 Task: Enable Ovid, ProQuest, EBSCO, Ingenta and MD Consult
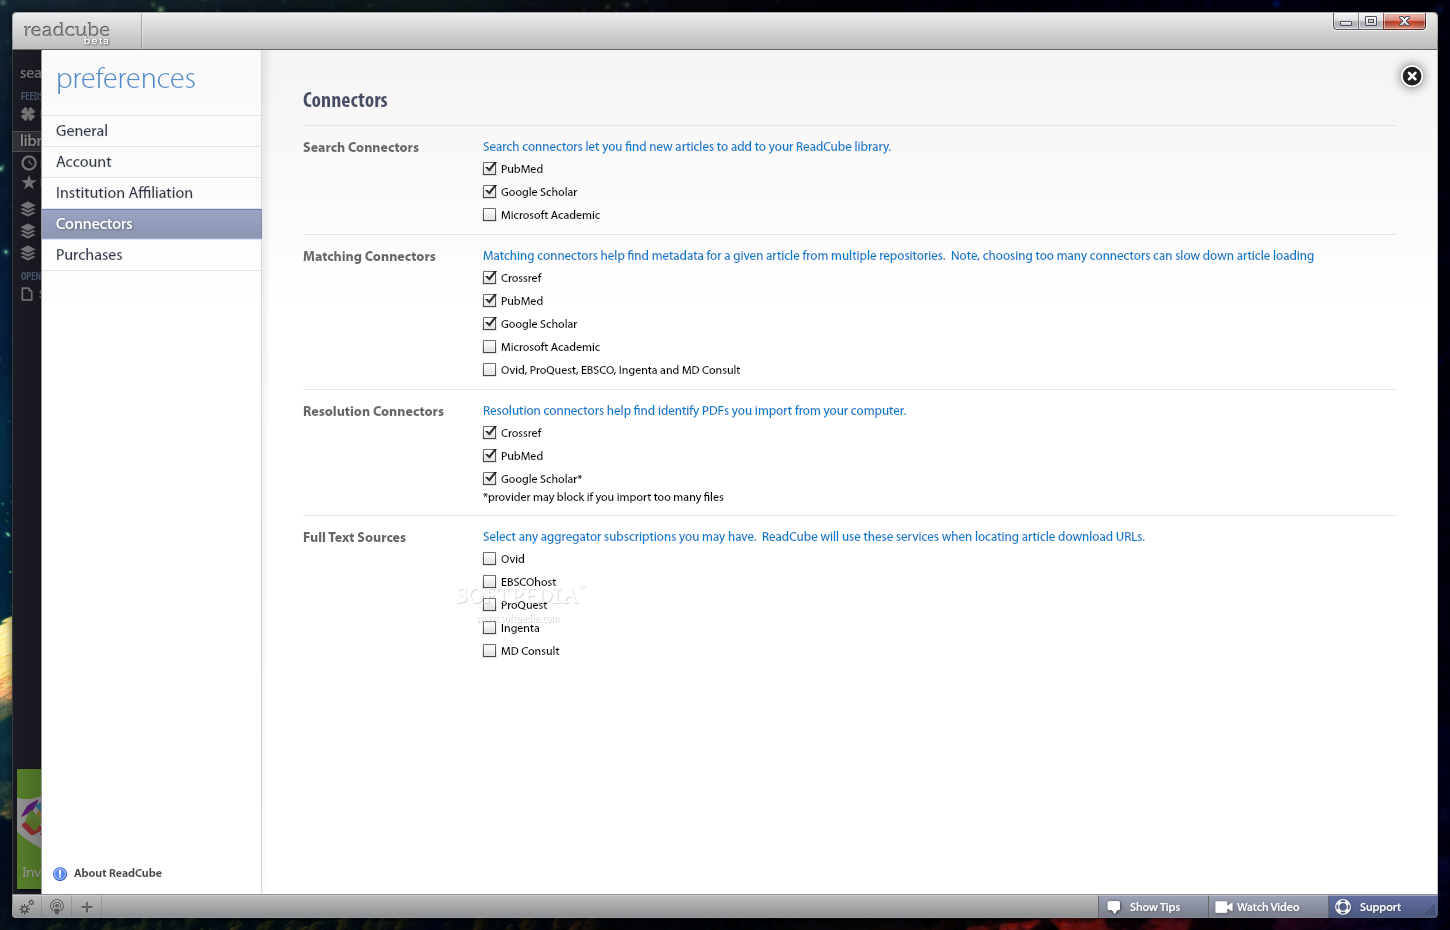coord(490,370)
